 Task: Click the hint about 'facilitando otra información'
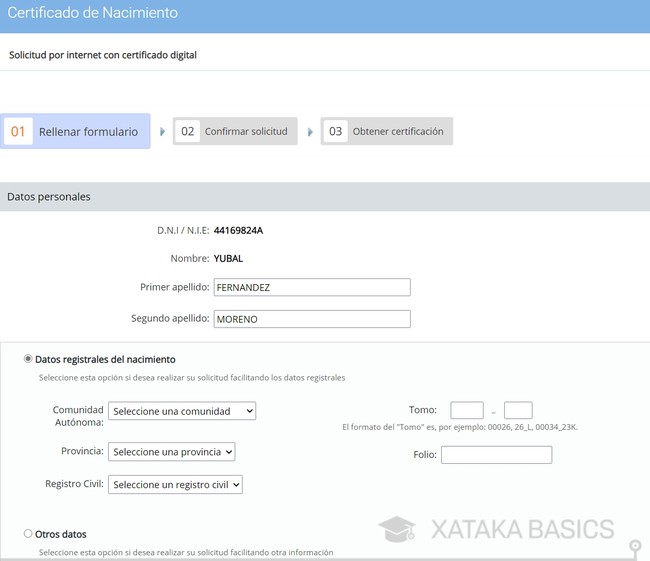point(186,552)
